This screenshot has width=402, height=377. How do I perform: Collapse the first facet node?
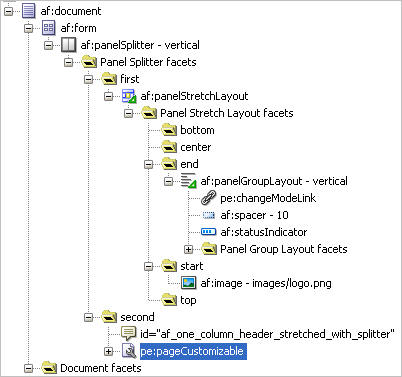[89, 79]
